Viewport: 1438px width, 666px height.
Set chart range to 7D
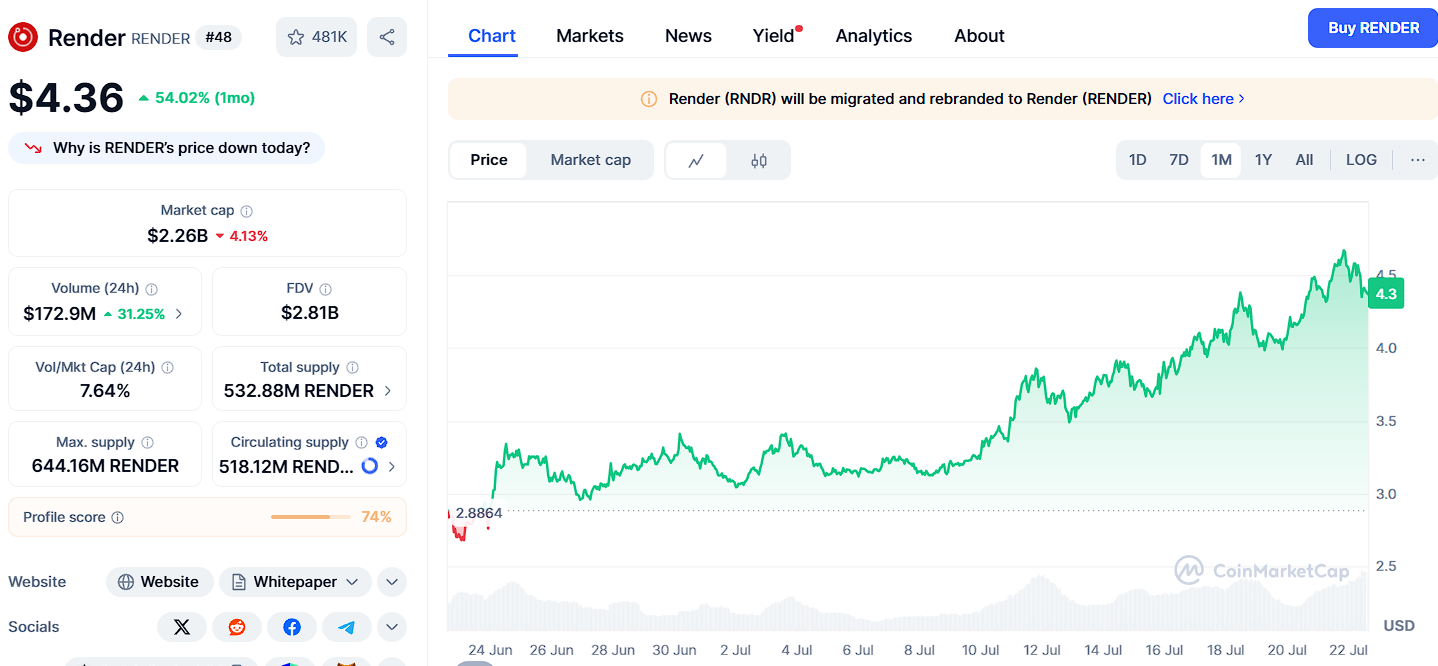[x=1179, y=160]
